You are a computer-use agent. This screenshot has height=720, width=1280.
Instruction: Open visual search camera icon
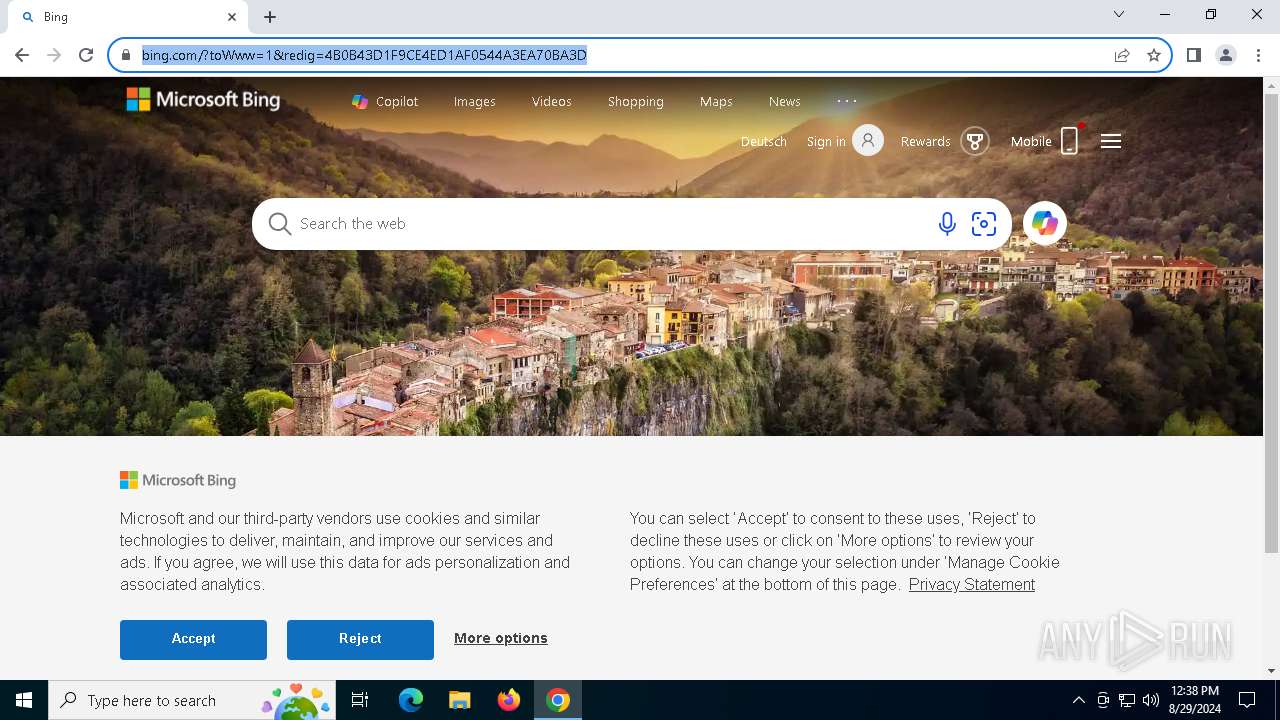984,224
